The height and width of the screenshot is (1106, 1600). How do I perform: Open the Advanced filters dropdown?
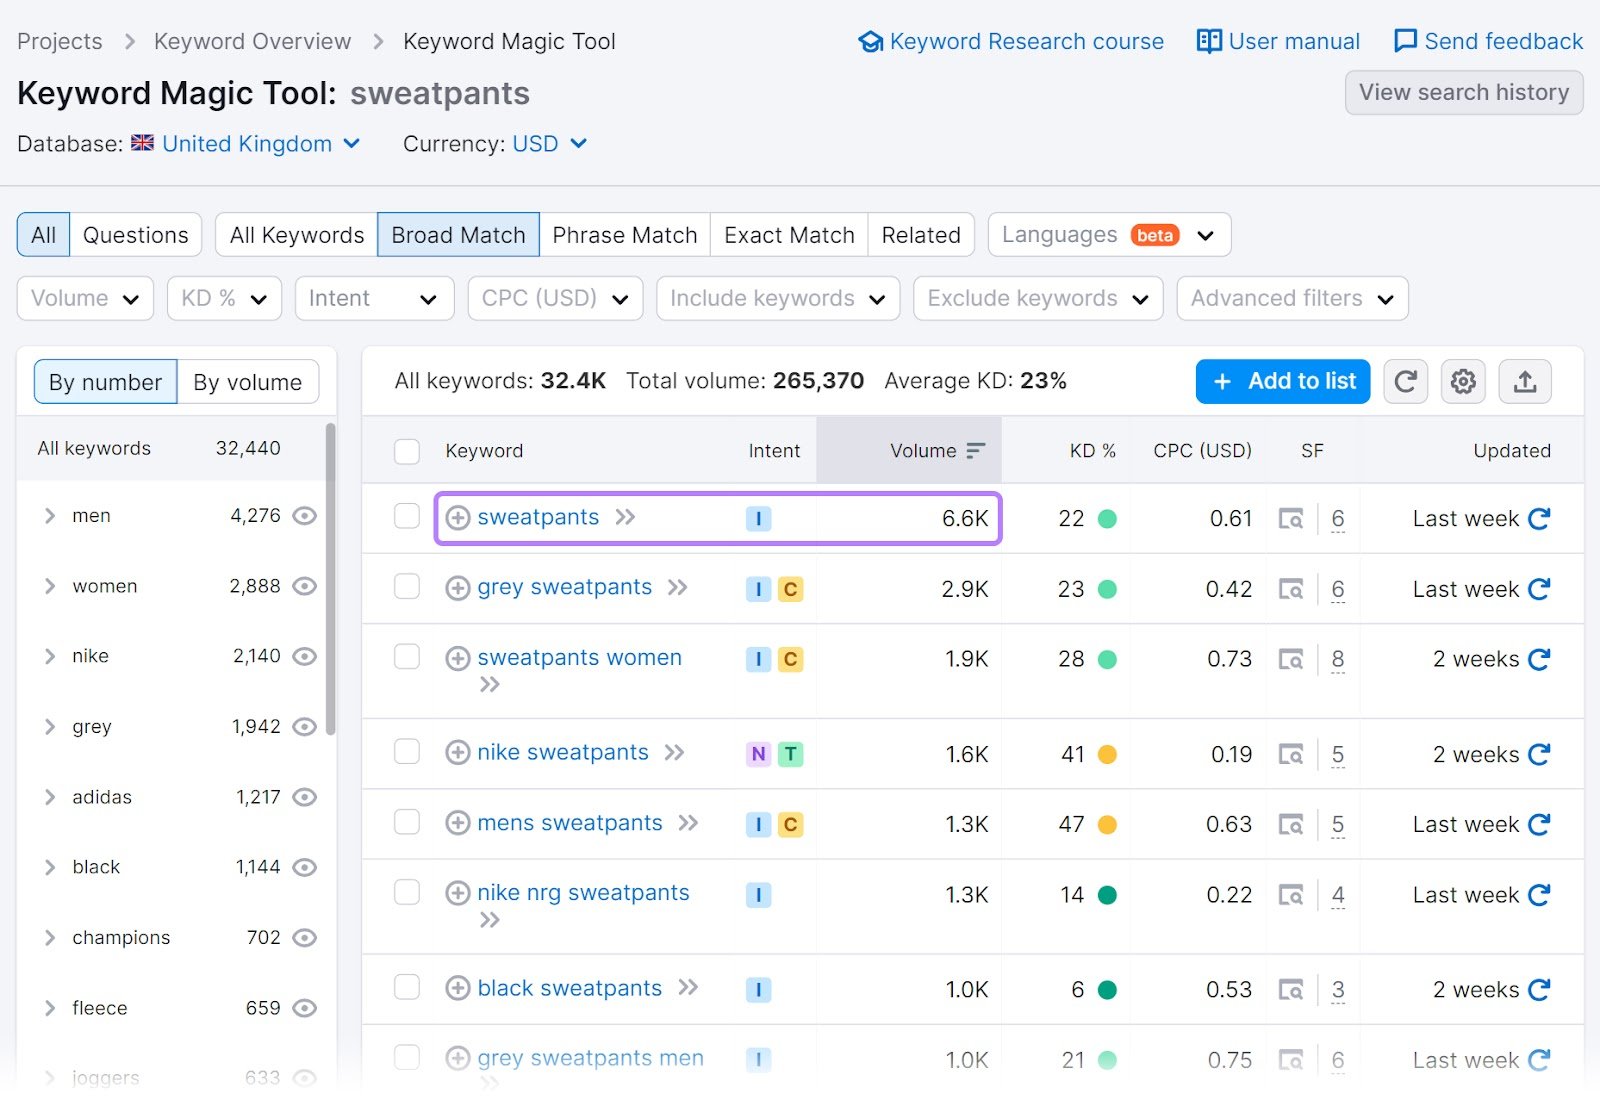click(x=1291, y=298)
